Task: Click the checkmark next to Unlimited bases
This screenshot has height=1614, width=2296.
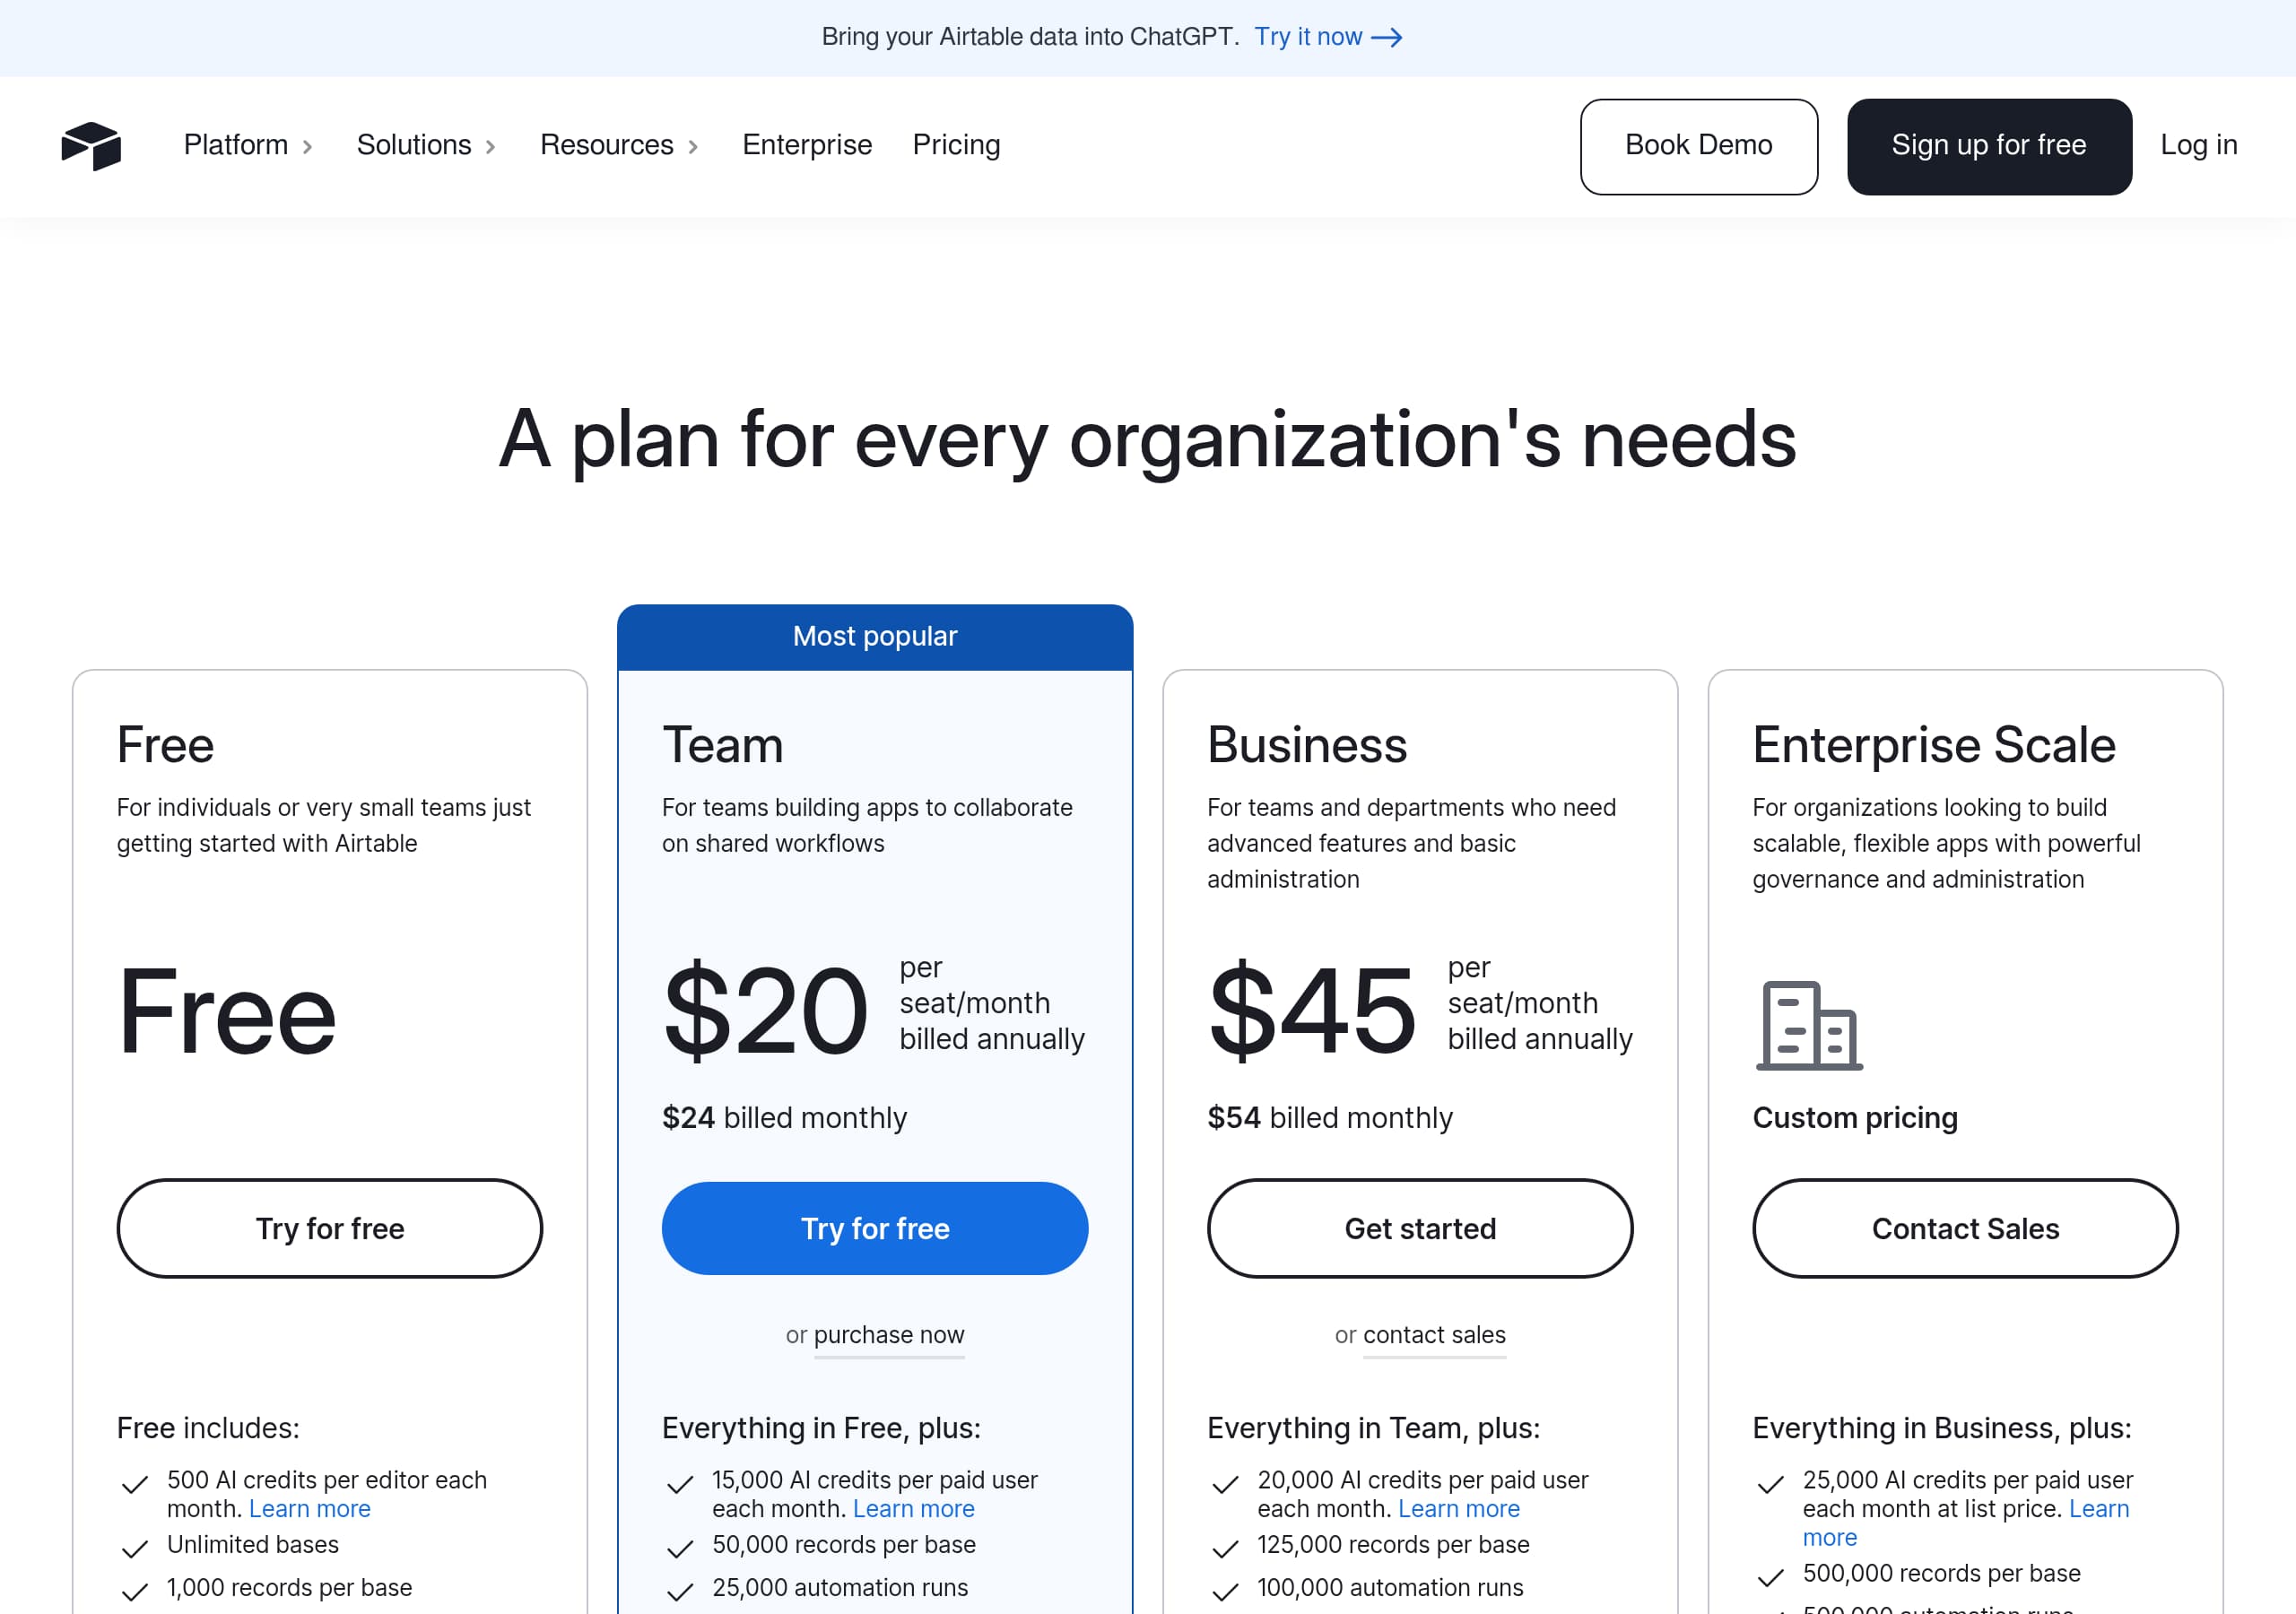Action: click(x=135, y=1548)
